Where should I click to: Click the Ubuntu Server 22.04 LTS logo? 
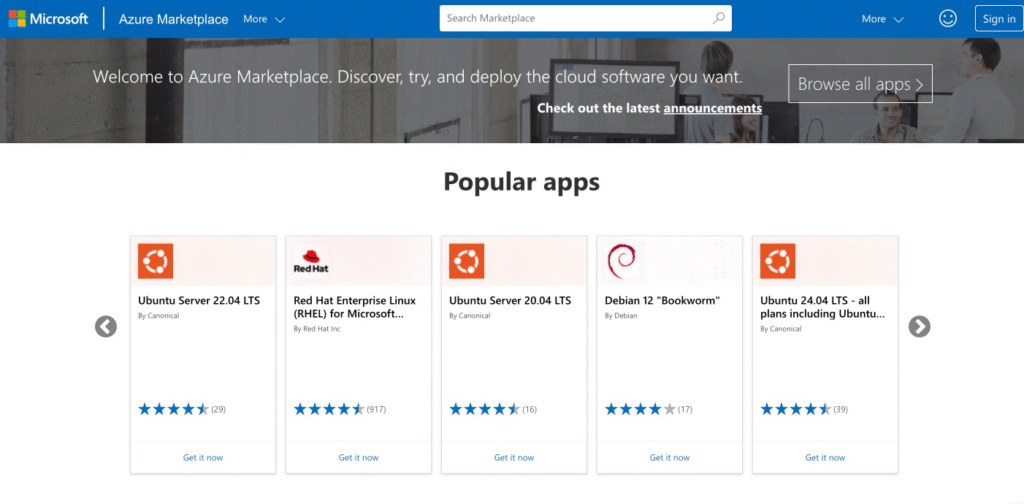tap(156, 261)
